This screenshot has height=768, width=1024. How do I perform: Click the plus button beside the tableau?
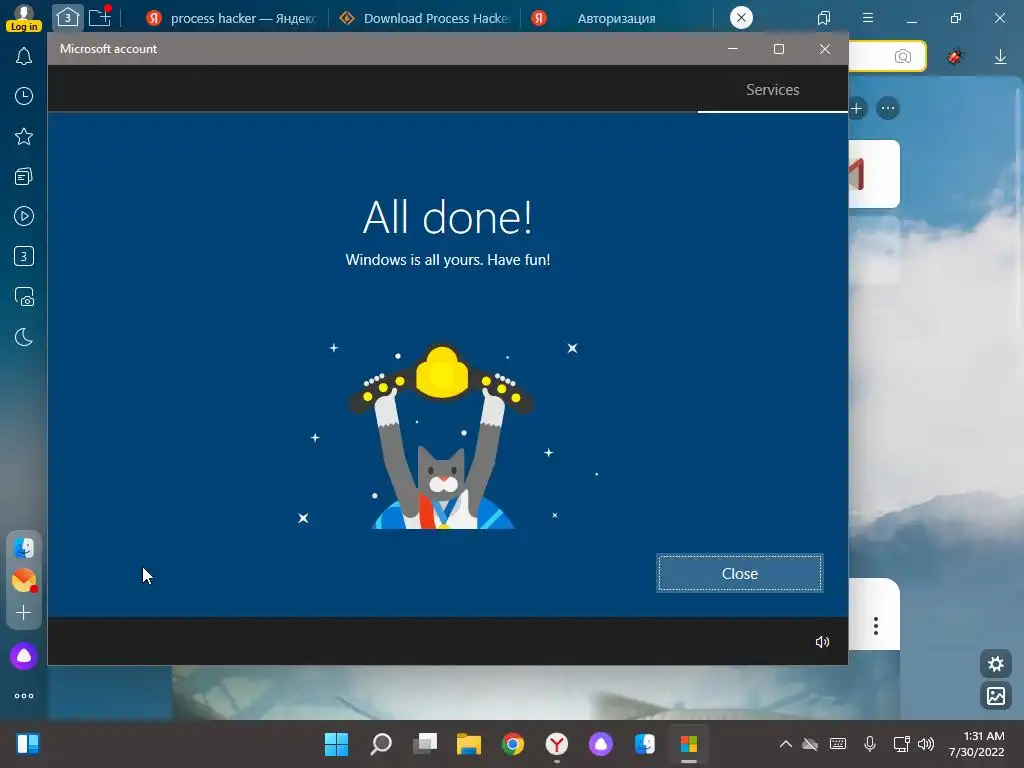pyautogui.click(x=857, y=108)
